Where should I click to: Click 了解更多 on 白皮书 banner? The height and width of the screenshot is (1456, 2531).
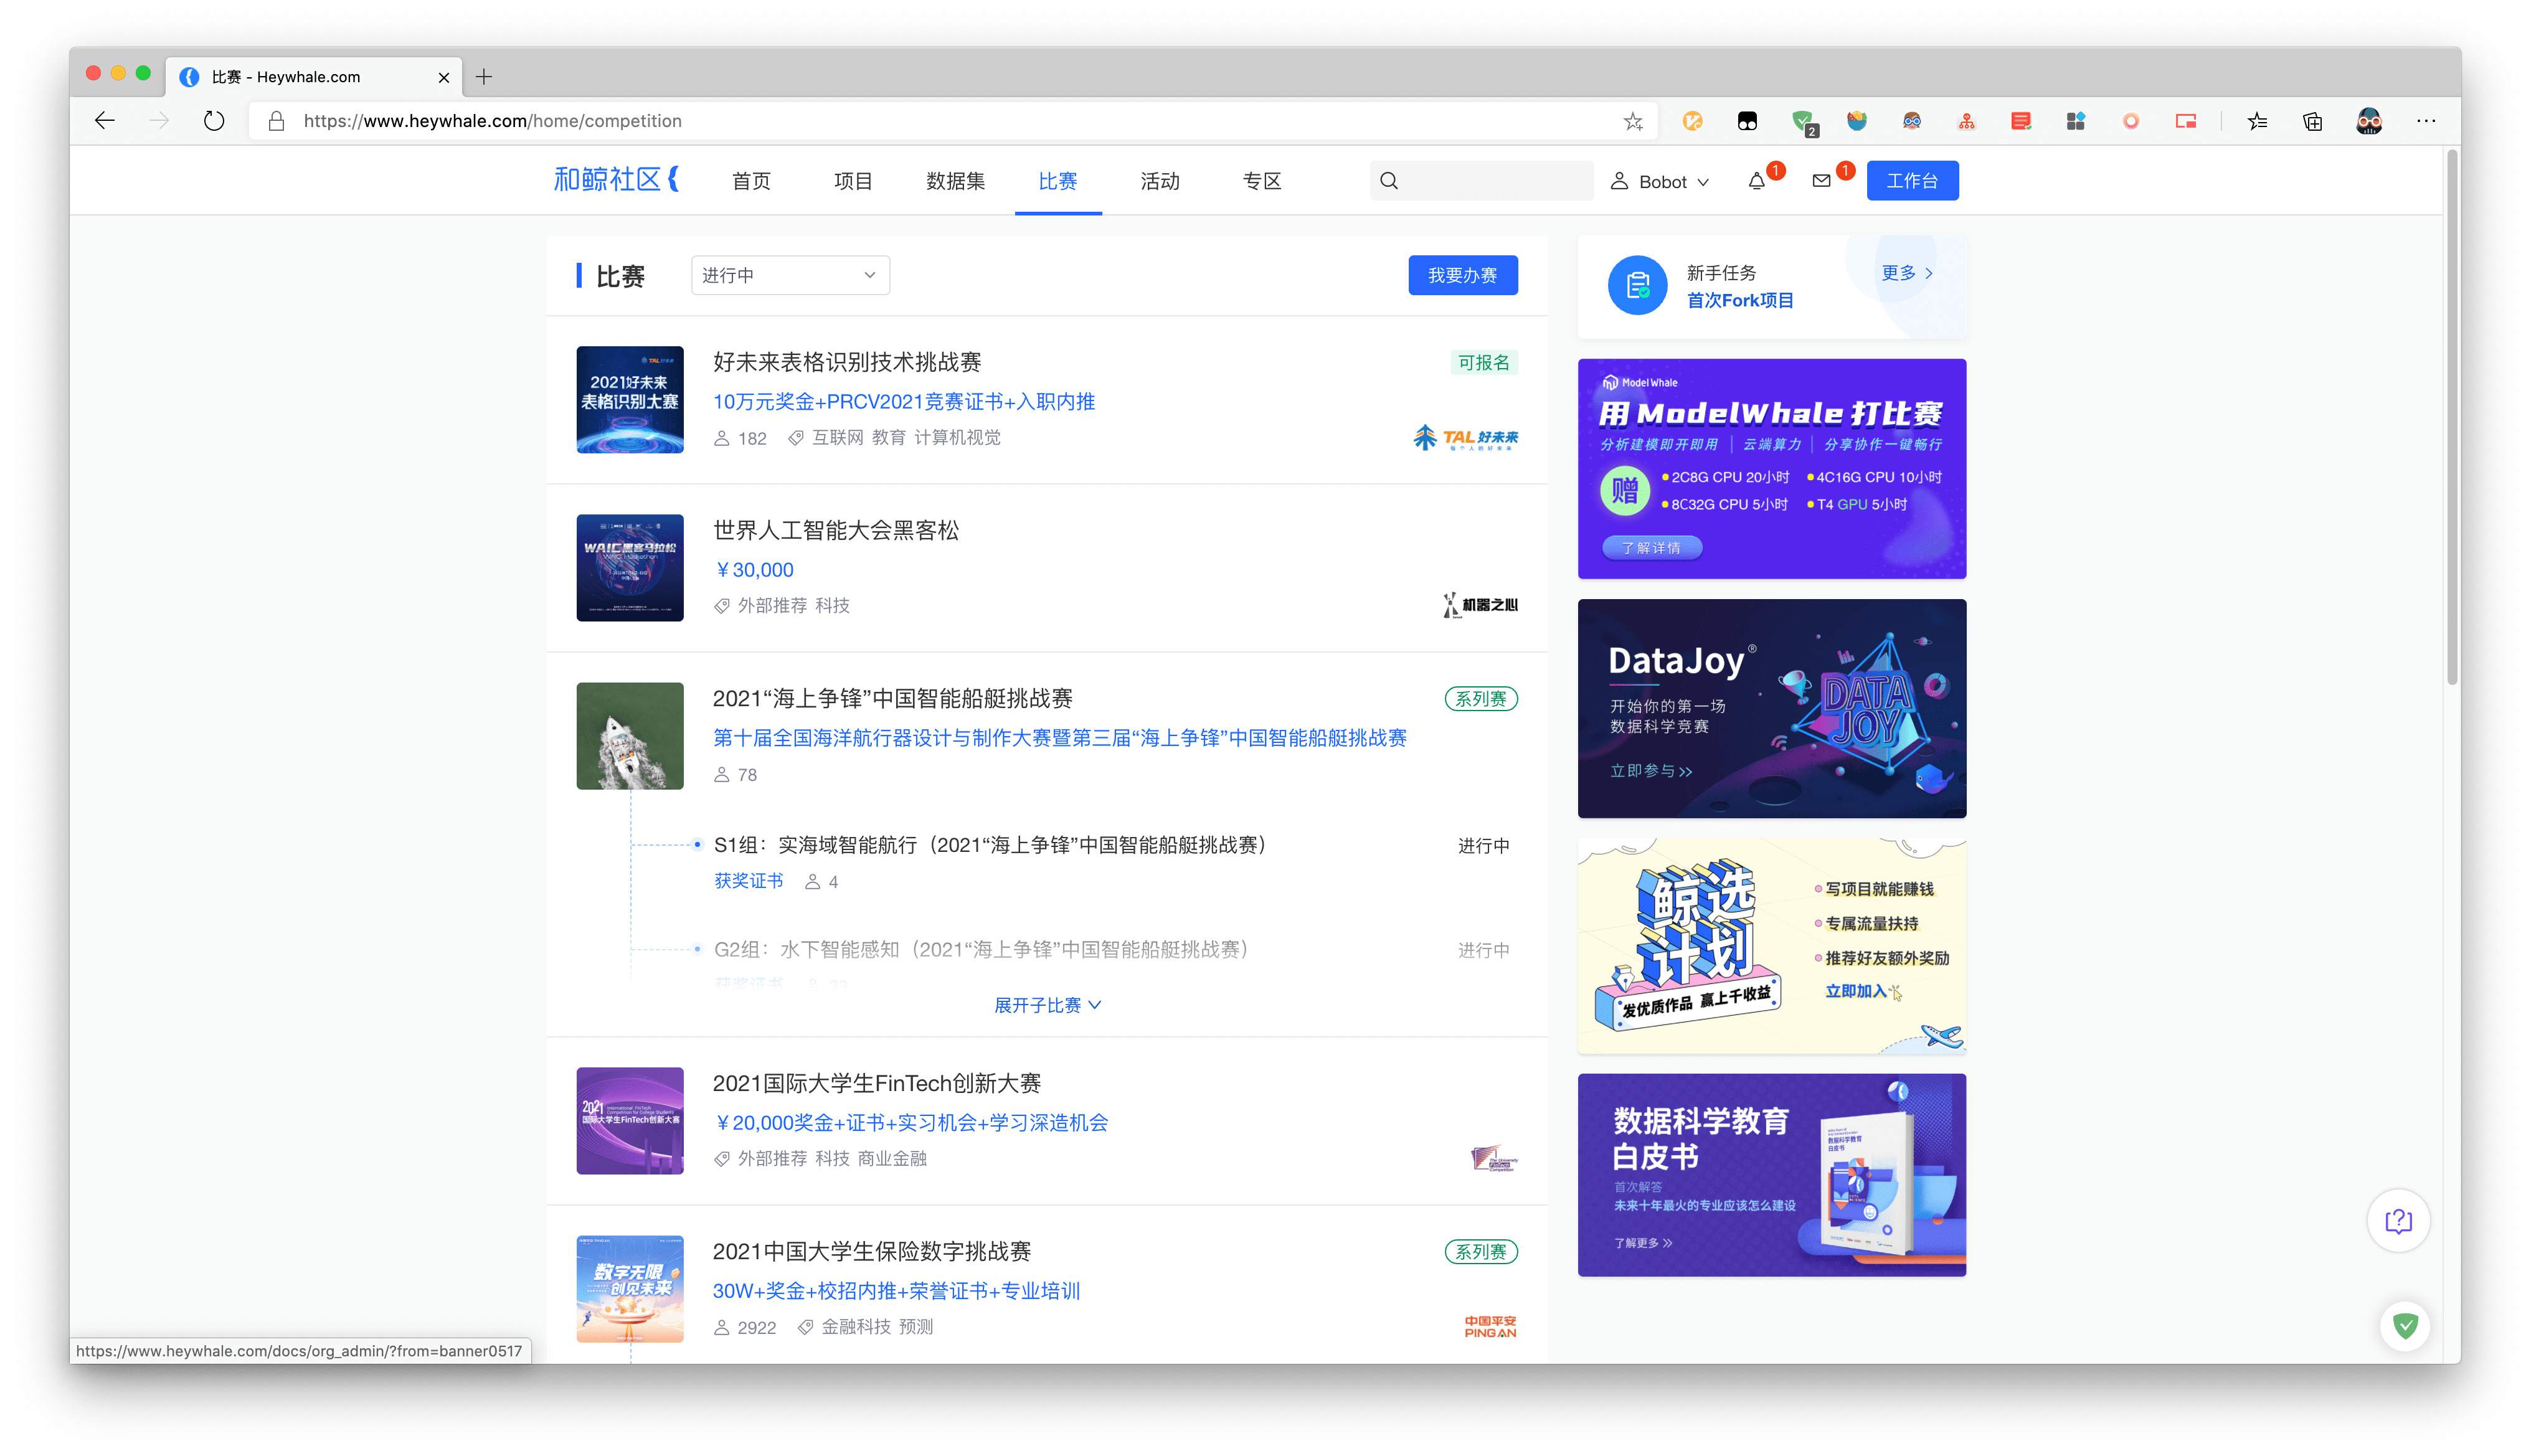(1643, 1243)
